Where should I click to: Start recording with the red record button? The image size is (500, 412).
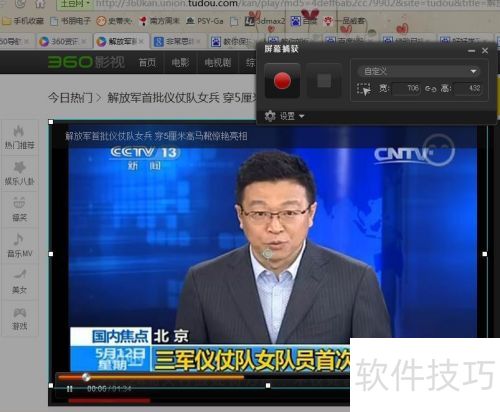[282, 81]
